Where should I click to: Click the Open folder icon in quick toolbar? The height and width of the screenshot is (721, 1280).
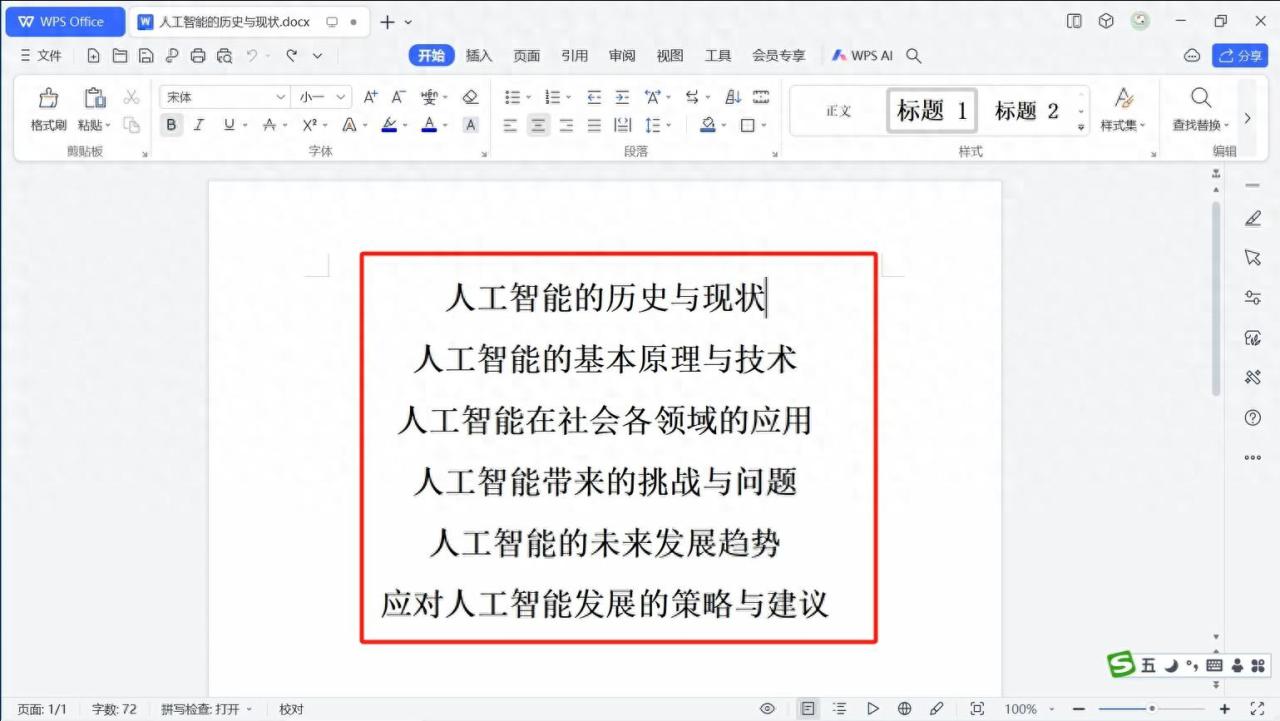coord(120,56)
